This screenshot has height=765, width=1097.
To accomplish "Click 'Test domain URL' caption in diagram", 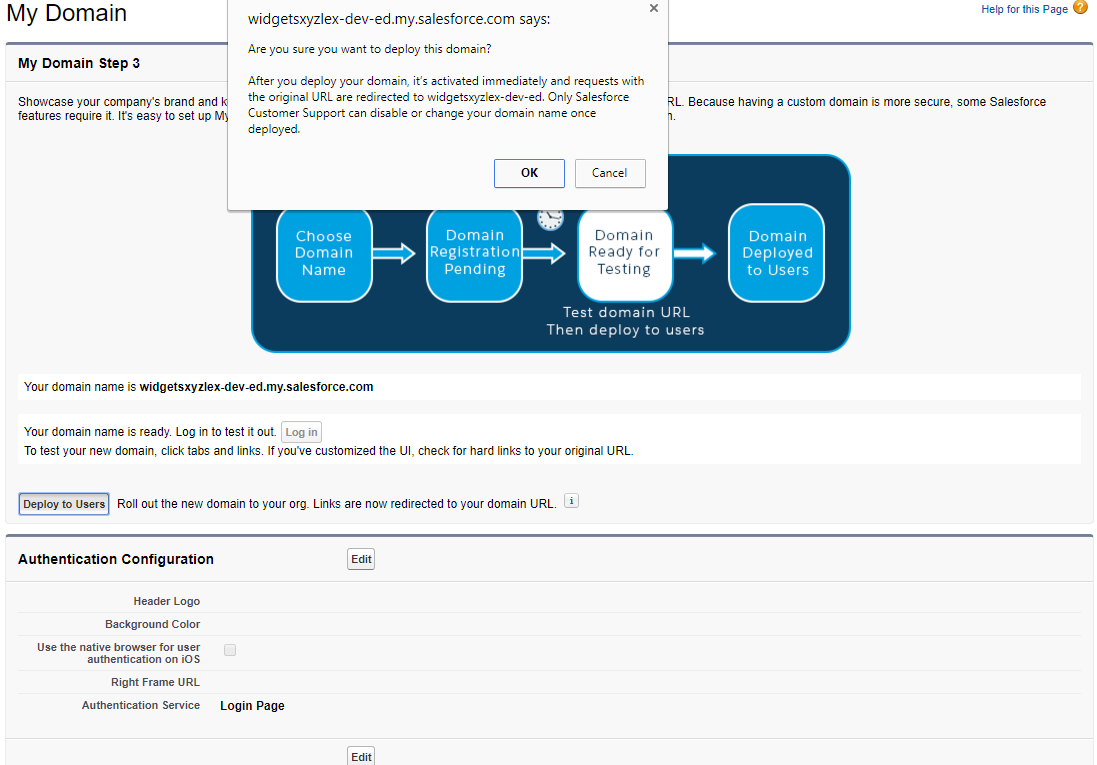I will point(626,312).
